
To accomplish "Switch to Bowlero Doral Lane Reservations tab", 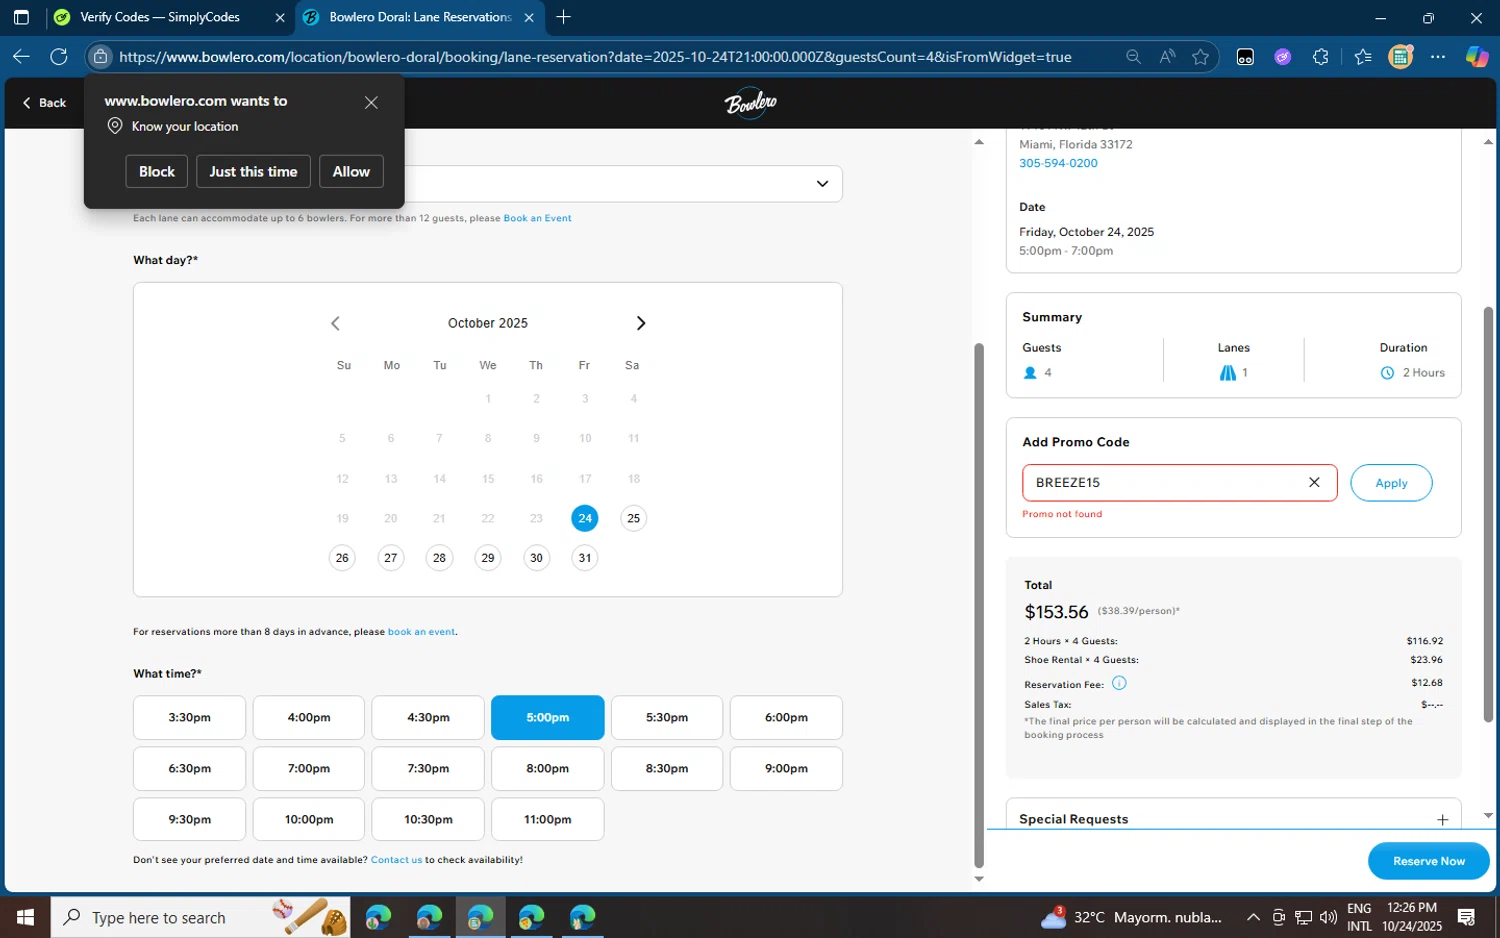I will point(420,17).
